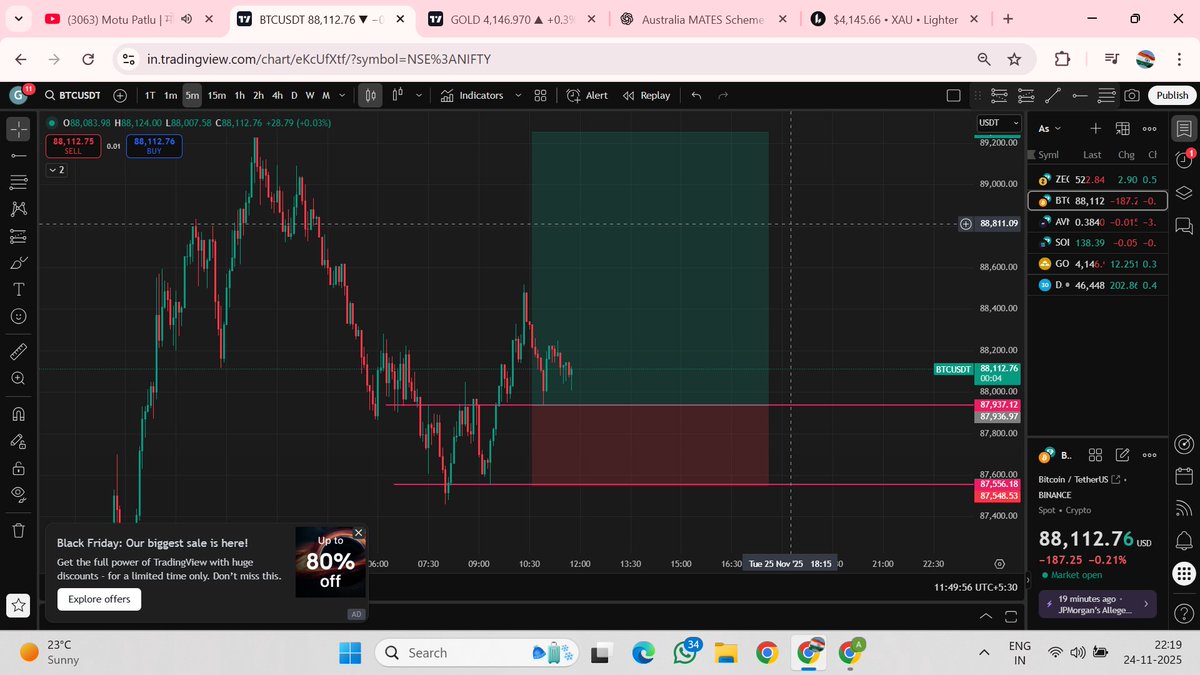
Task: Select the ruler Measure tool
Action: pos(18,352)
